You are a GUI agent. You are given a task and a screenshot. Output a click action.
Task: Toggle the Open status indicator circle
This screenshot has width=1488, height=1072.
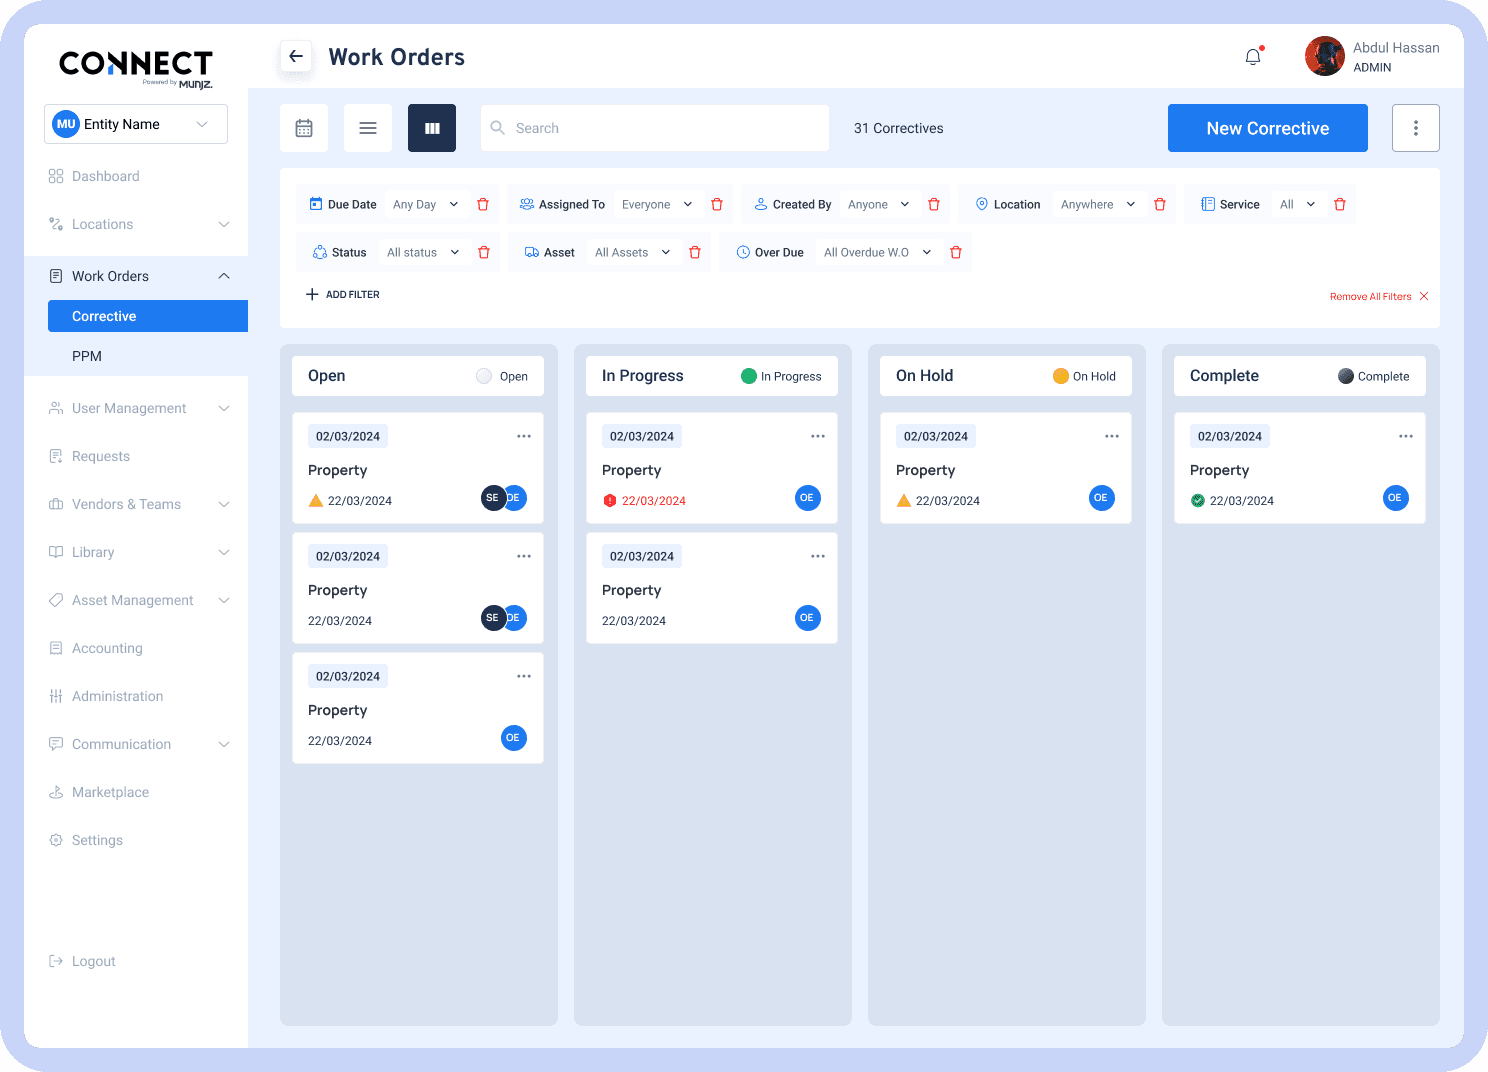coord(482,375)
